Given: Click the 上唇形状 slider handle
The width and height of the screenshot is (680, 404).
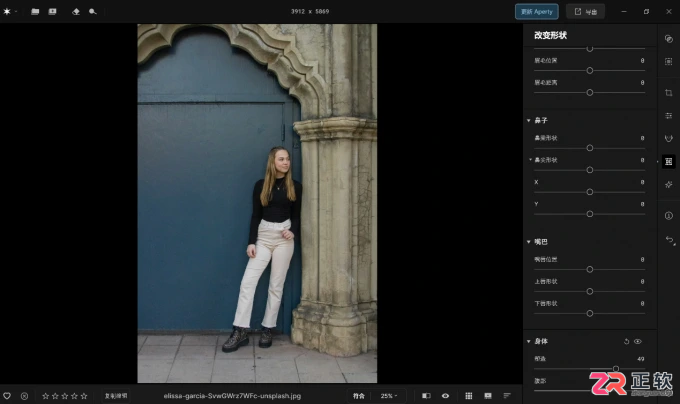Looking at the screenshot, I should click(590, 291).
